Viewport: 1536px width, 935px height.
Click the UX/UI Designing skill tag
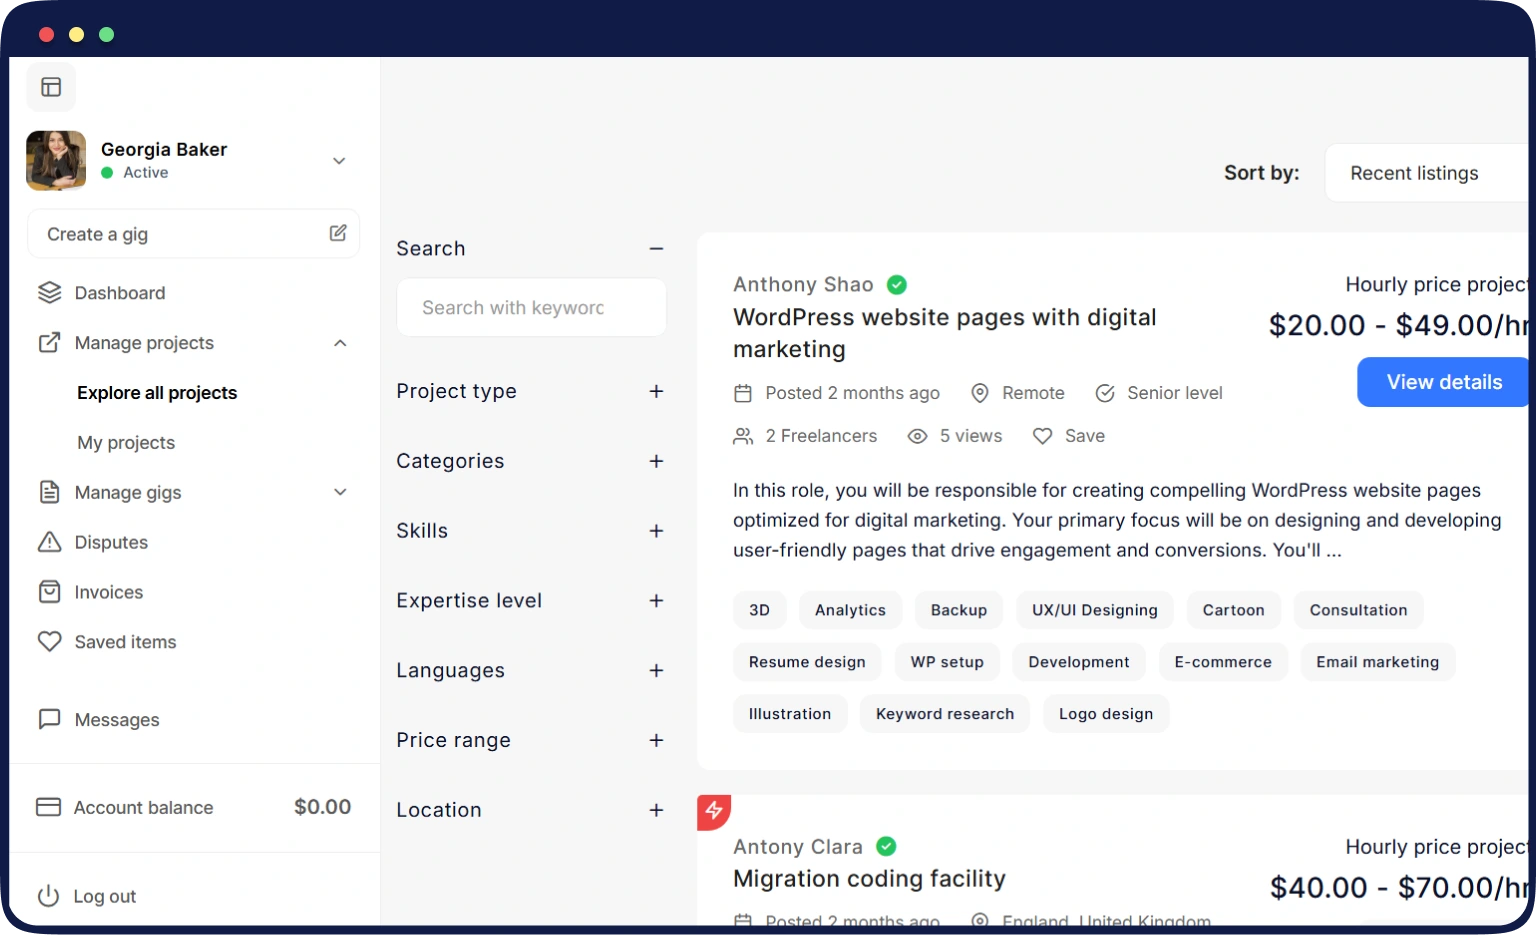[x=1095, y=610]
